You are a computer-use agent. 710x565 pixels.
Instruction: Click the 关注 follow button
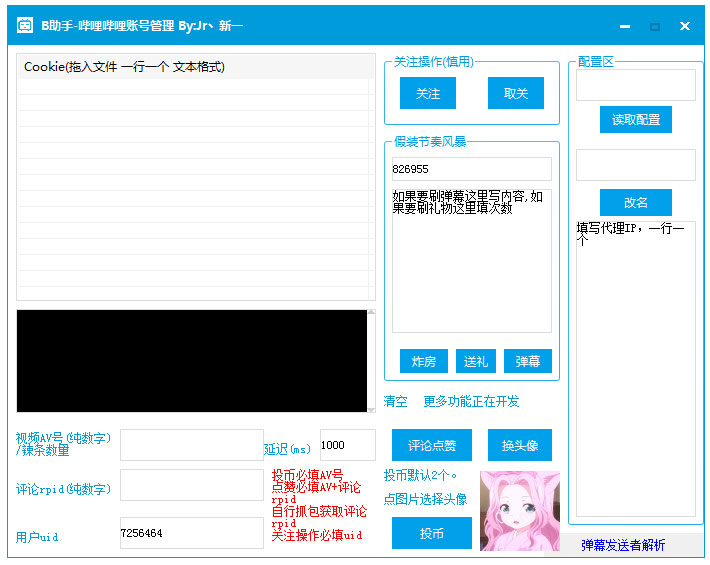tap(427, 93)
